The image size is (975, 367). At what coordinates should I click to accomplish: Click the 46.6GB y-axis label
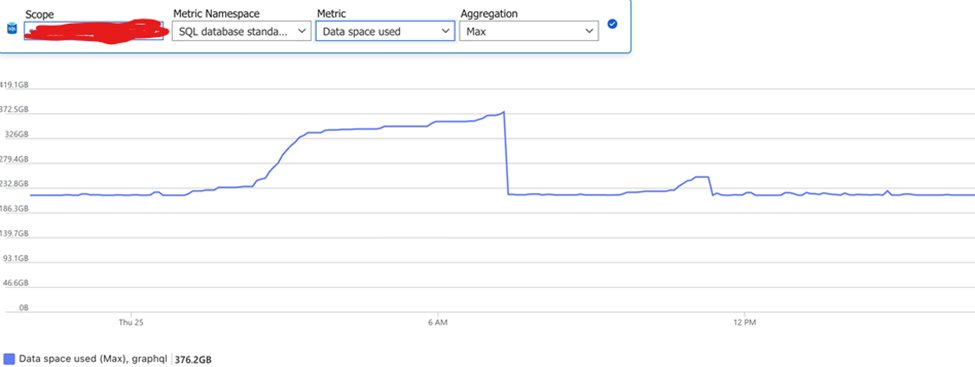17,283
